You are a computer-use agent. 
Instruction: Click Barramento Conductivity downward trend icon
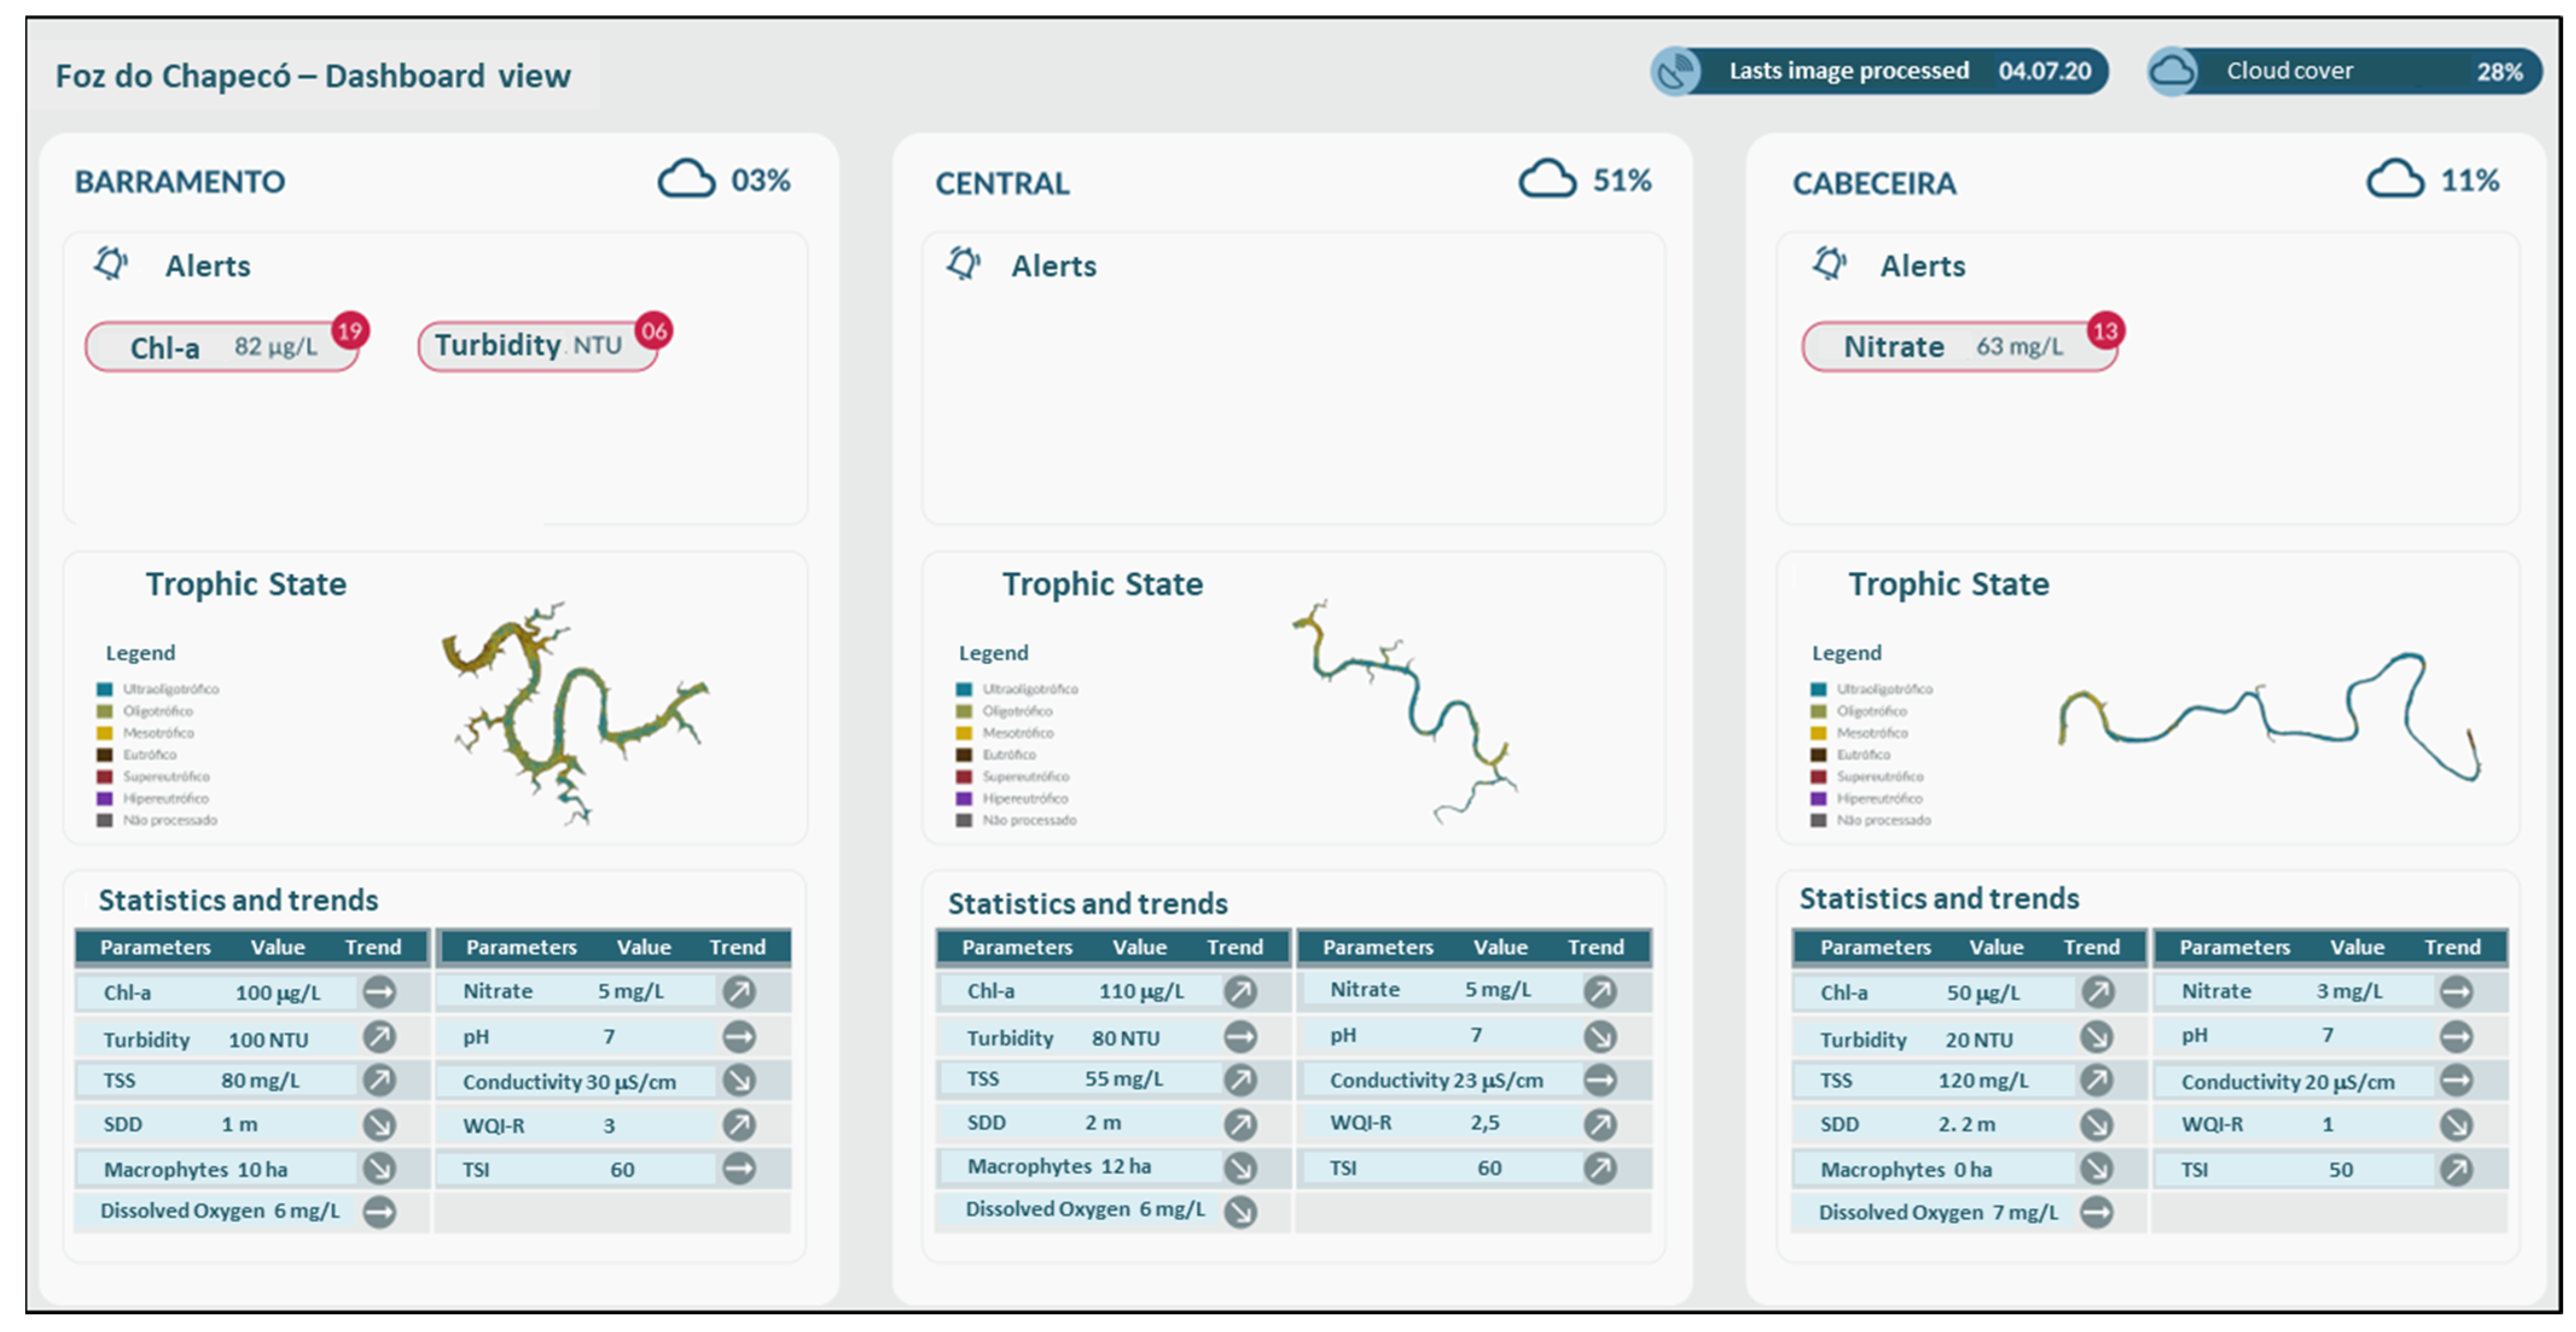pos(739,1081)
